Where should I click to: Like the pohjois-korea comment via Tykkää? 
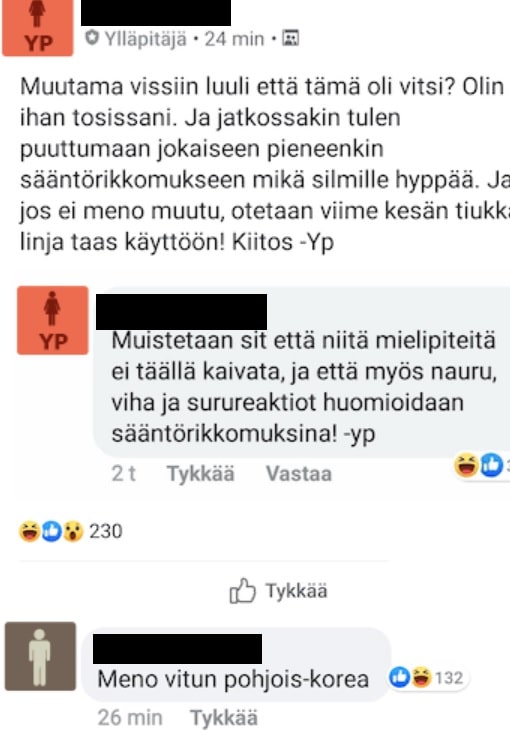(x=224, y=717)
